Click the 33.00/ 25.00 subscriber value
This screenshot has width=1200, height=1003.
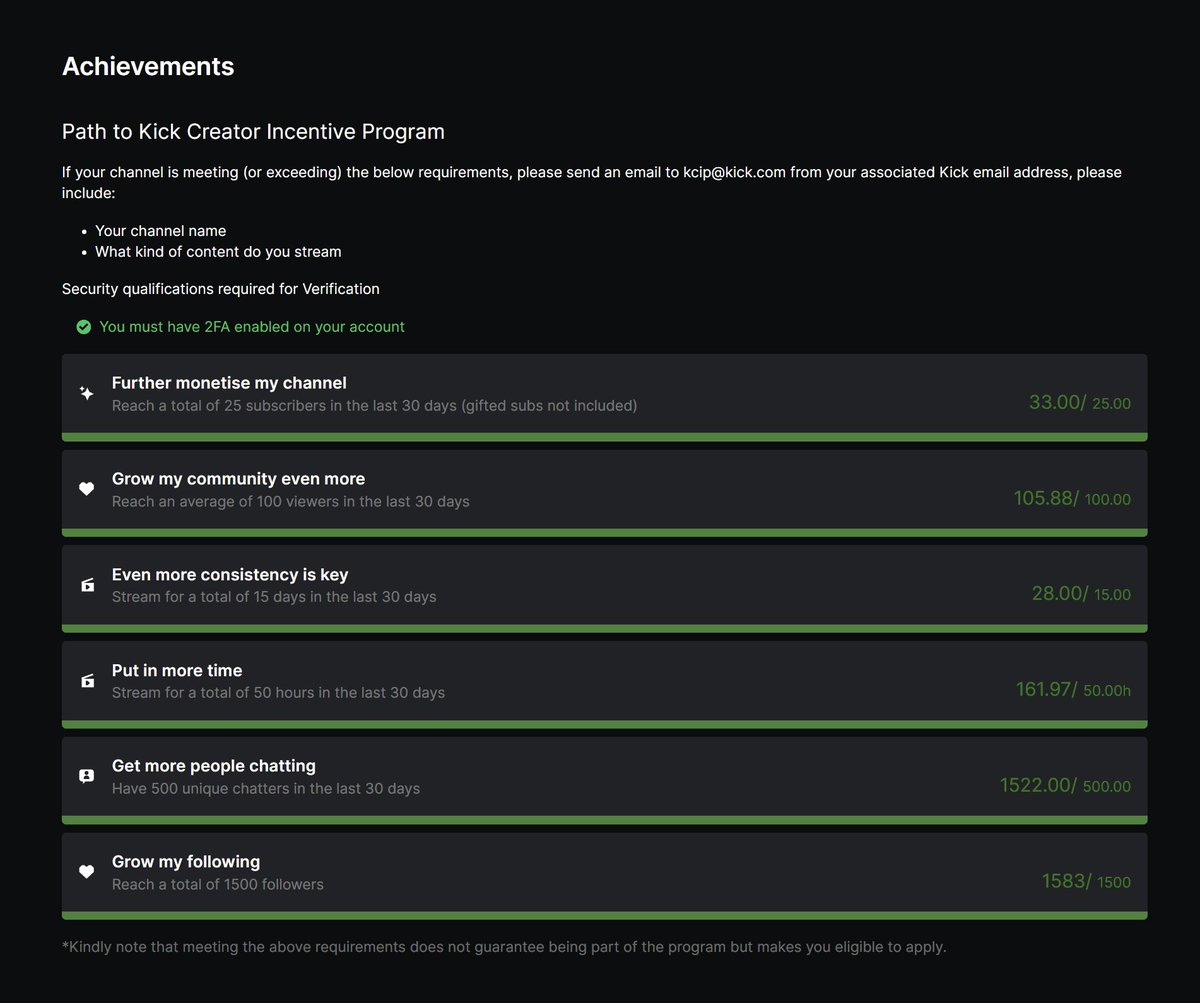1080,403
